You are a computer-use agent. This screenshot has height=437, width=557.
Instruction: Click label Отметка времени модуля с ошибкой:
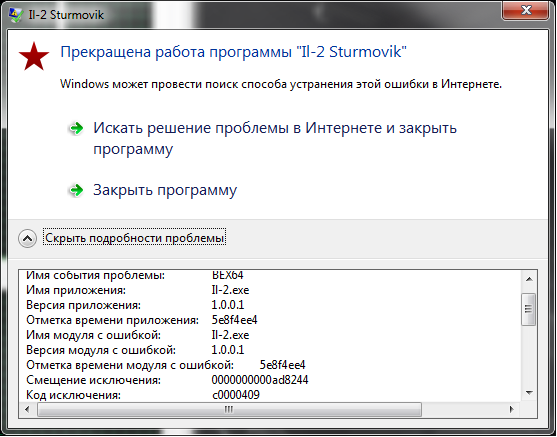[x=130, y=365]
